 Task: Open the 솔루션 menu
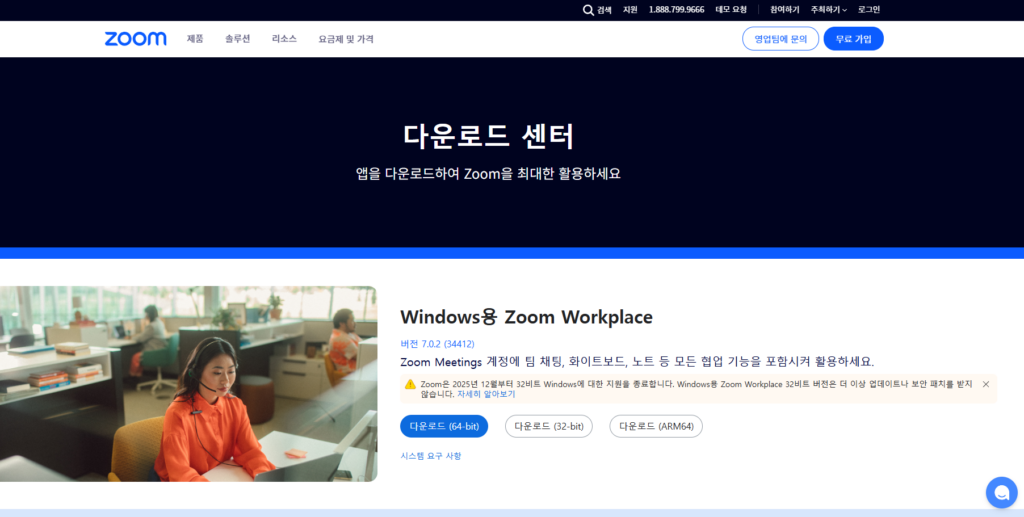coord(238,39)
